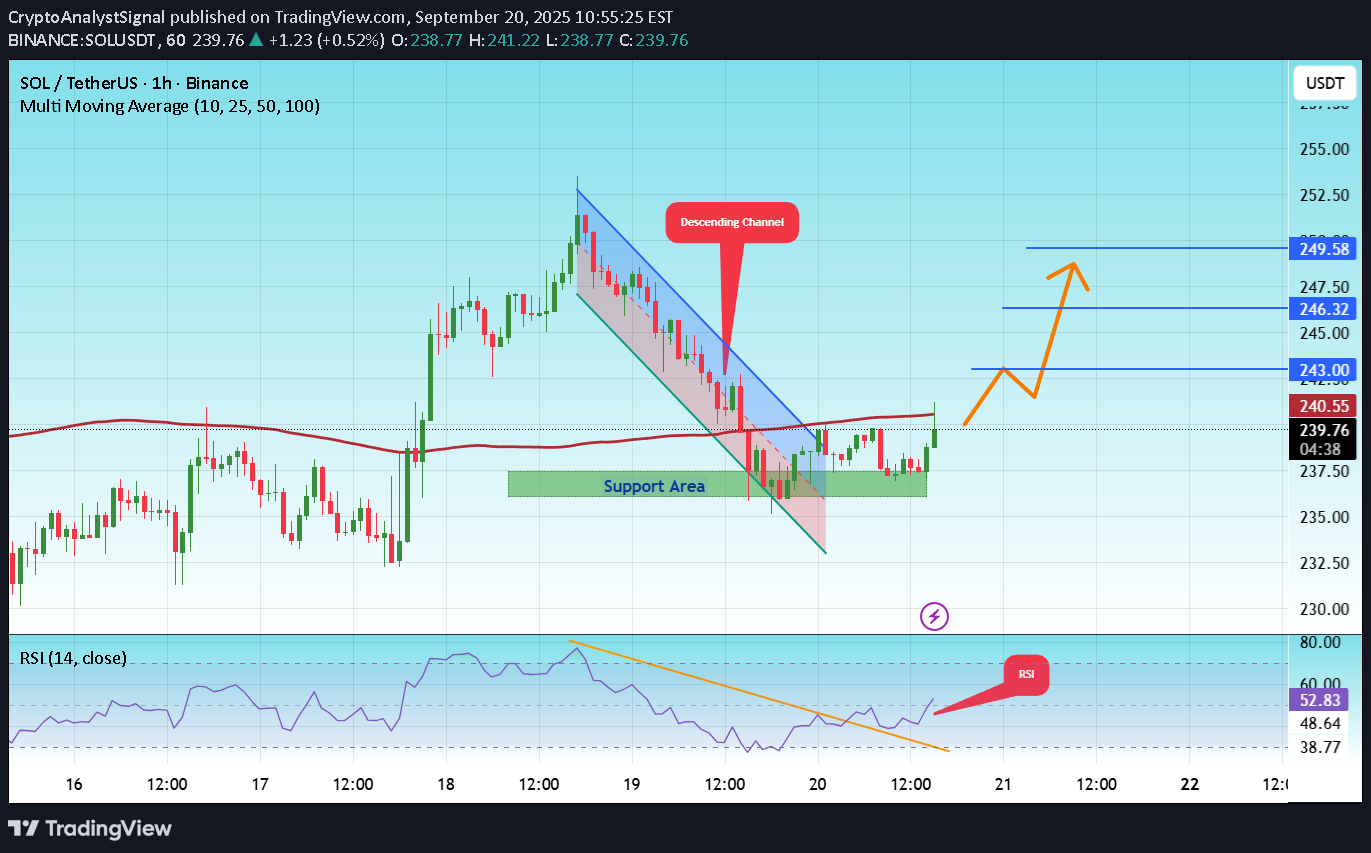
Task: Click bold date label 22 on time axis
Action: (1189, 784)
